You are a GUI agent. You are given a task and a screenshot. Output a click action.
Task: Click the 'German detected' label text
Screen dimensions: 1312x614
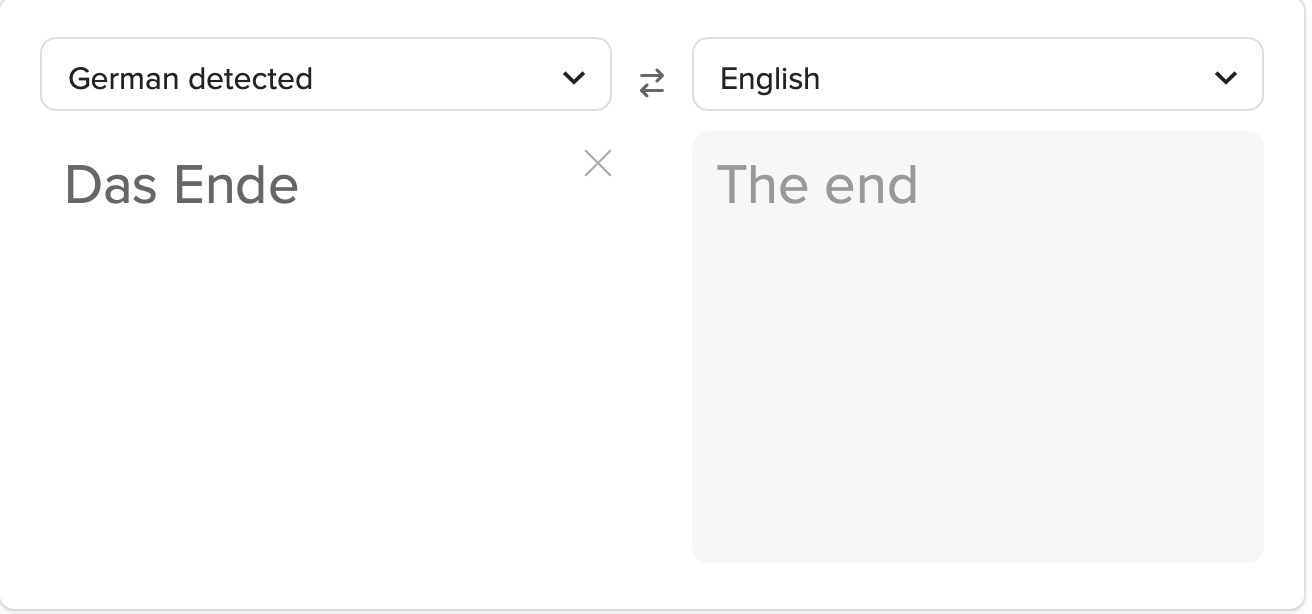(190, 78)
